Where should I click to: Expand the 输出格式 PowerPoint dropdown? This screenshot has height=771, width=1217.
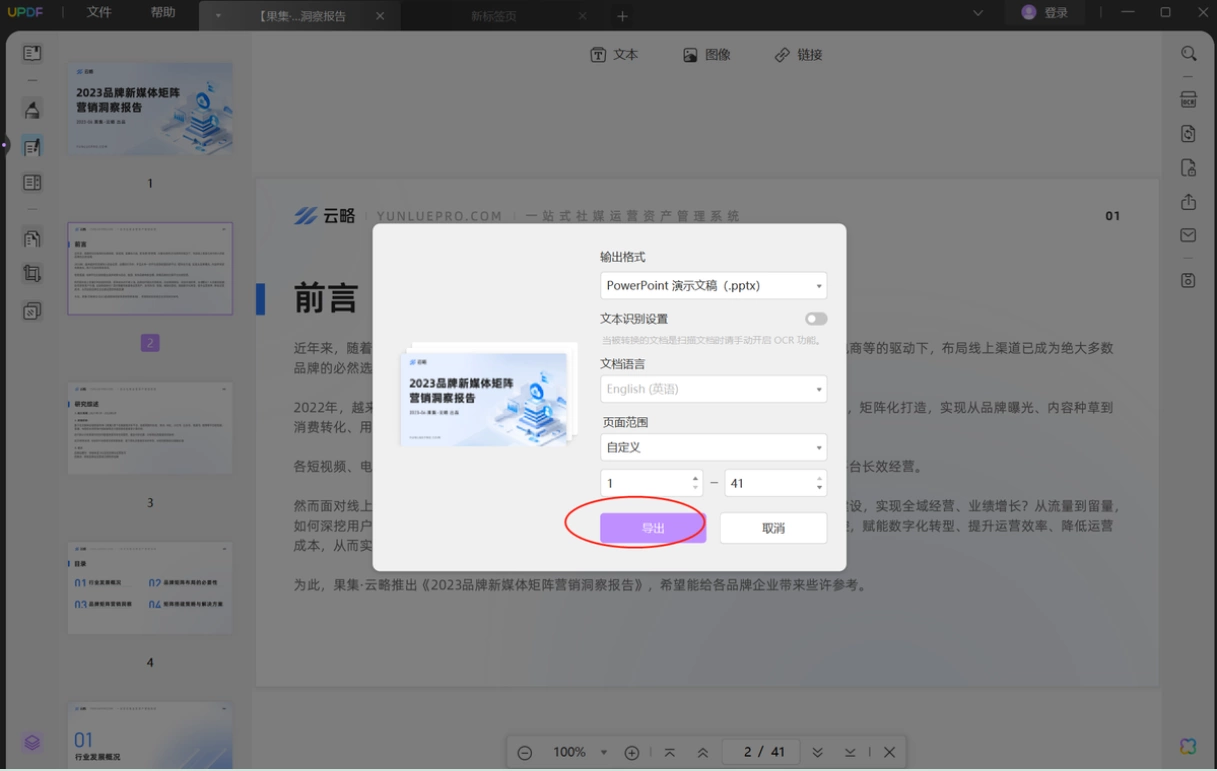[713, 286]
